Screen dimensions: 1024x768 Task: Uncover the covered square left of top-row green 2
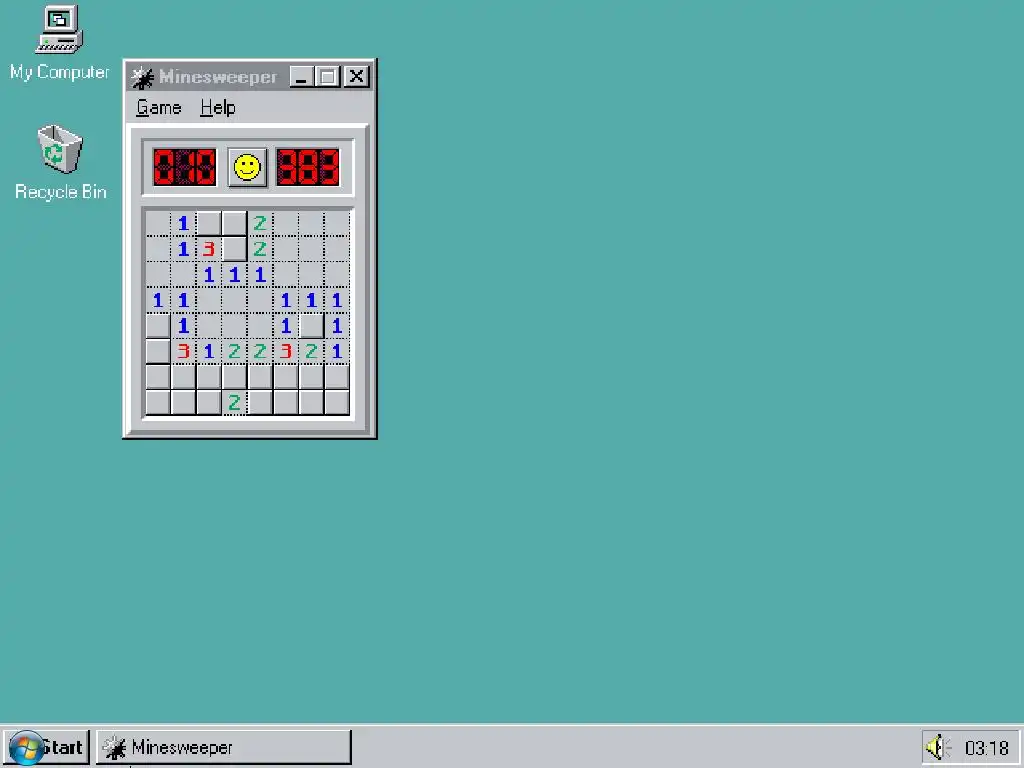point(234,223)
